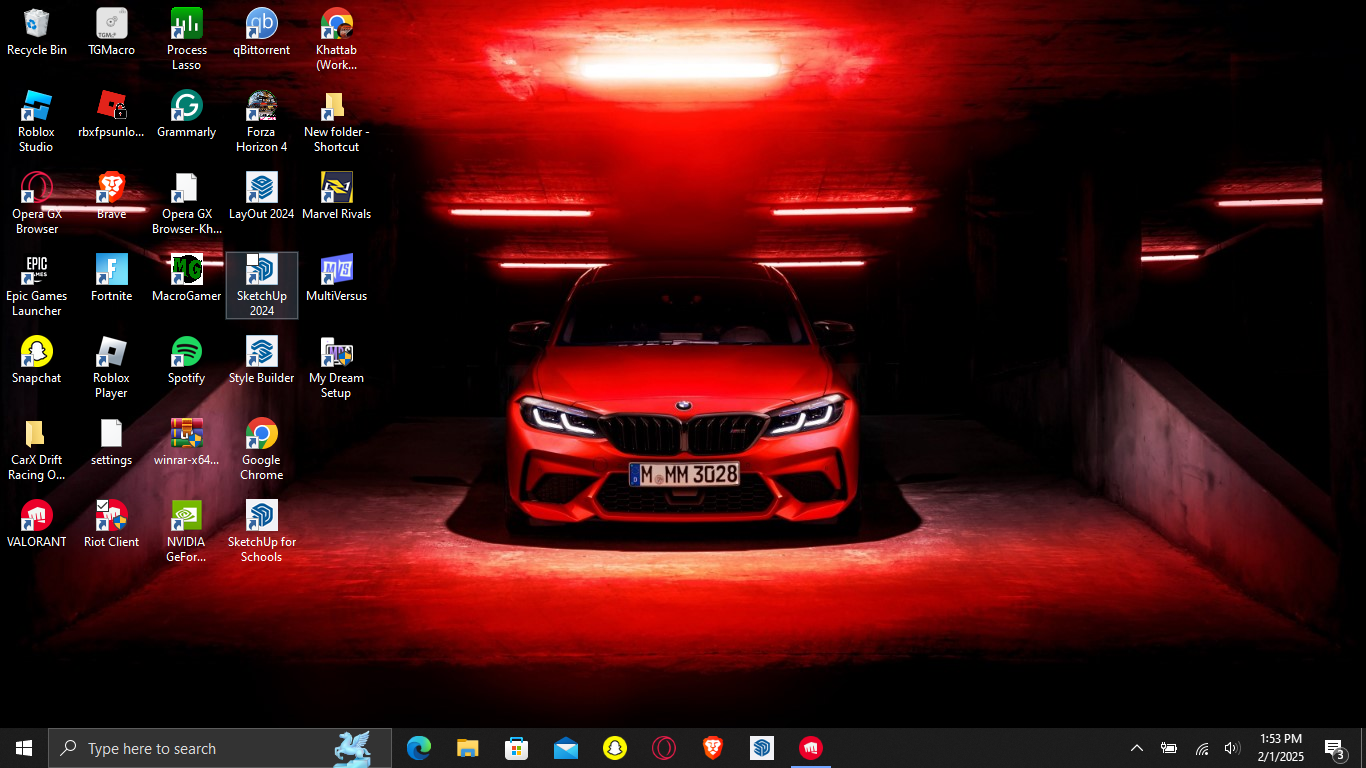1366x768 pixels.
Task: Select the Roblox Studio icon
Action: pyautogui.click(x=37, y=121)
